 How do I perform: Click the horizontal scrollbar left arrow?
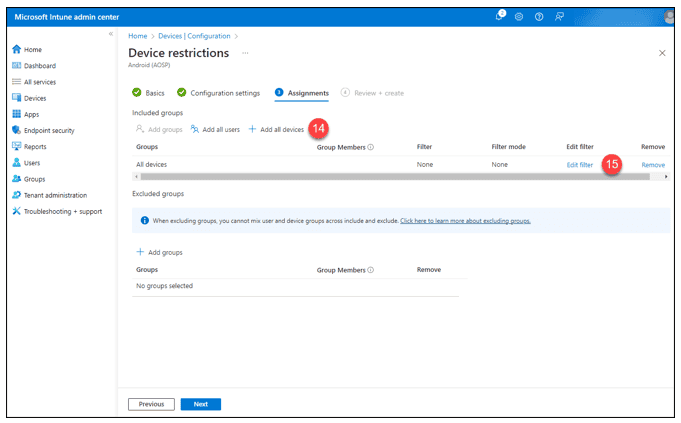136,176
